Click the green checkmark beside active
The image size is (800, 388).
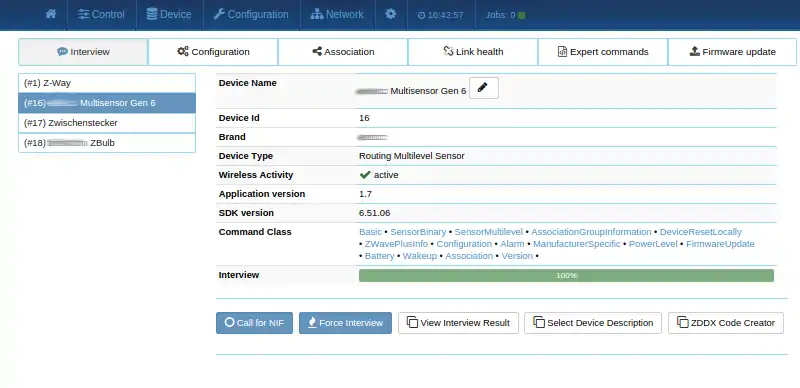click(365, 175)
